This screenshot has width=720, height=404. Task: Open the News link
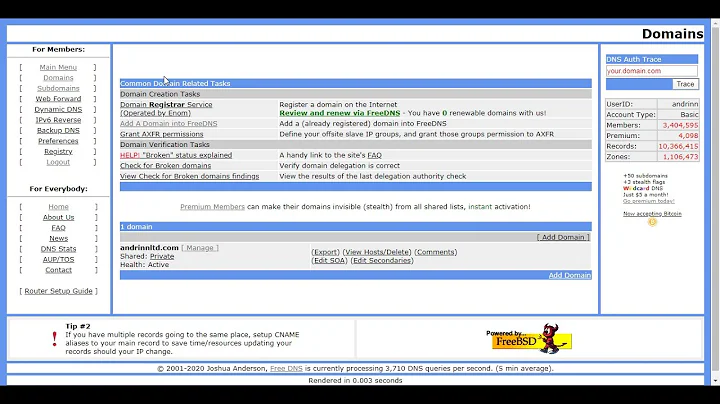(x=58, y=238)
